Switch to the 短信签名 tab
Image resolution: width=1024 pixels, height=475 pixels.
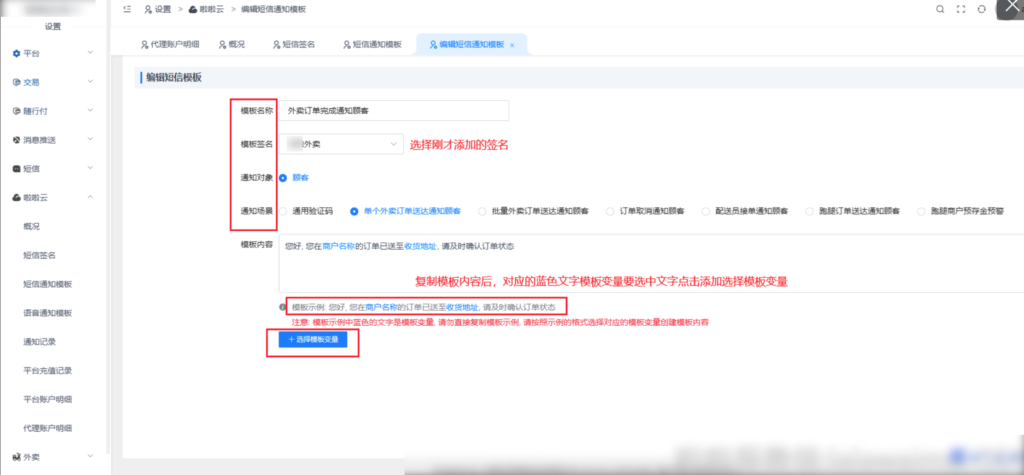click(x=294, y=44)
